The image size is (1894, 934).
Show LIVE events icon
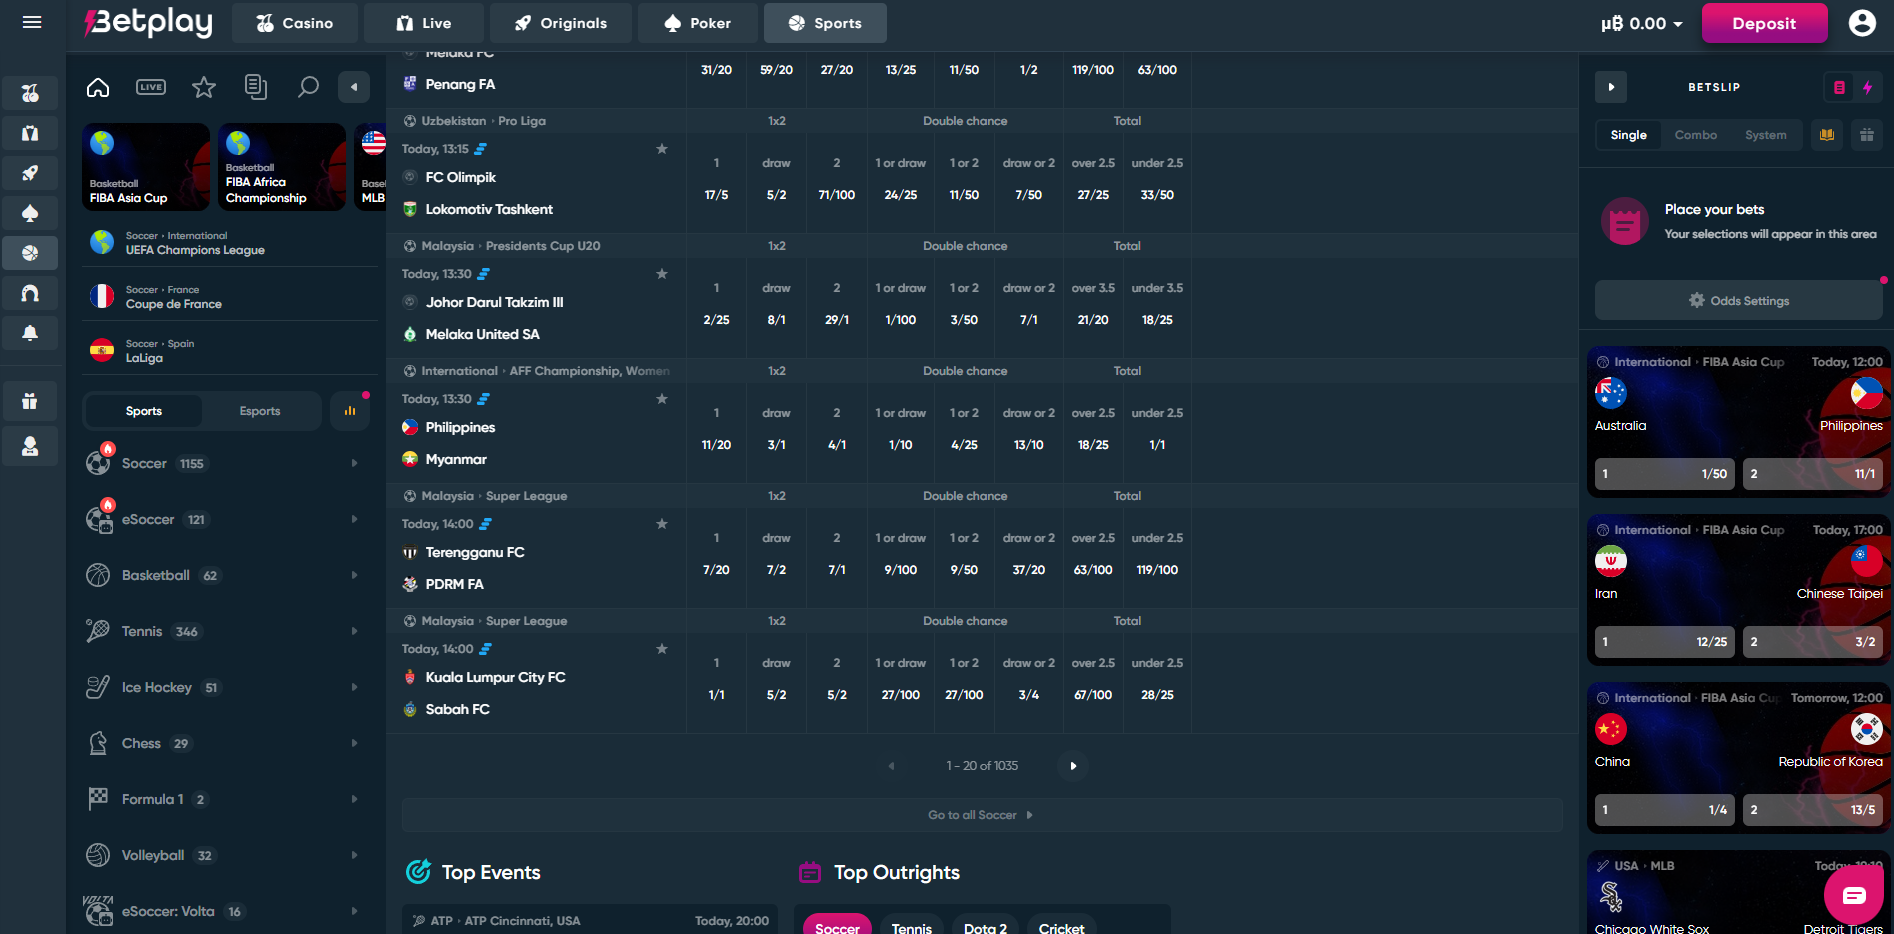point(151,87)
